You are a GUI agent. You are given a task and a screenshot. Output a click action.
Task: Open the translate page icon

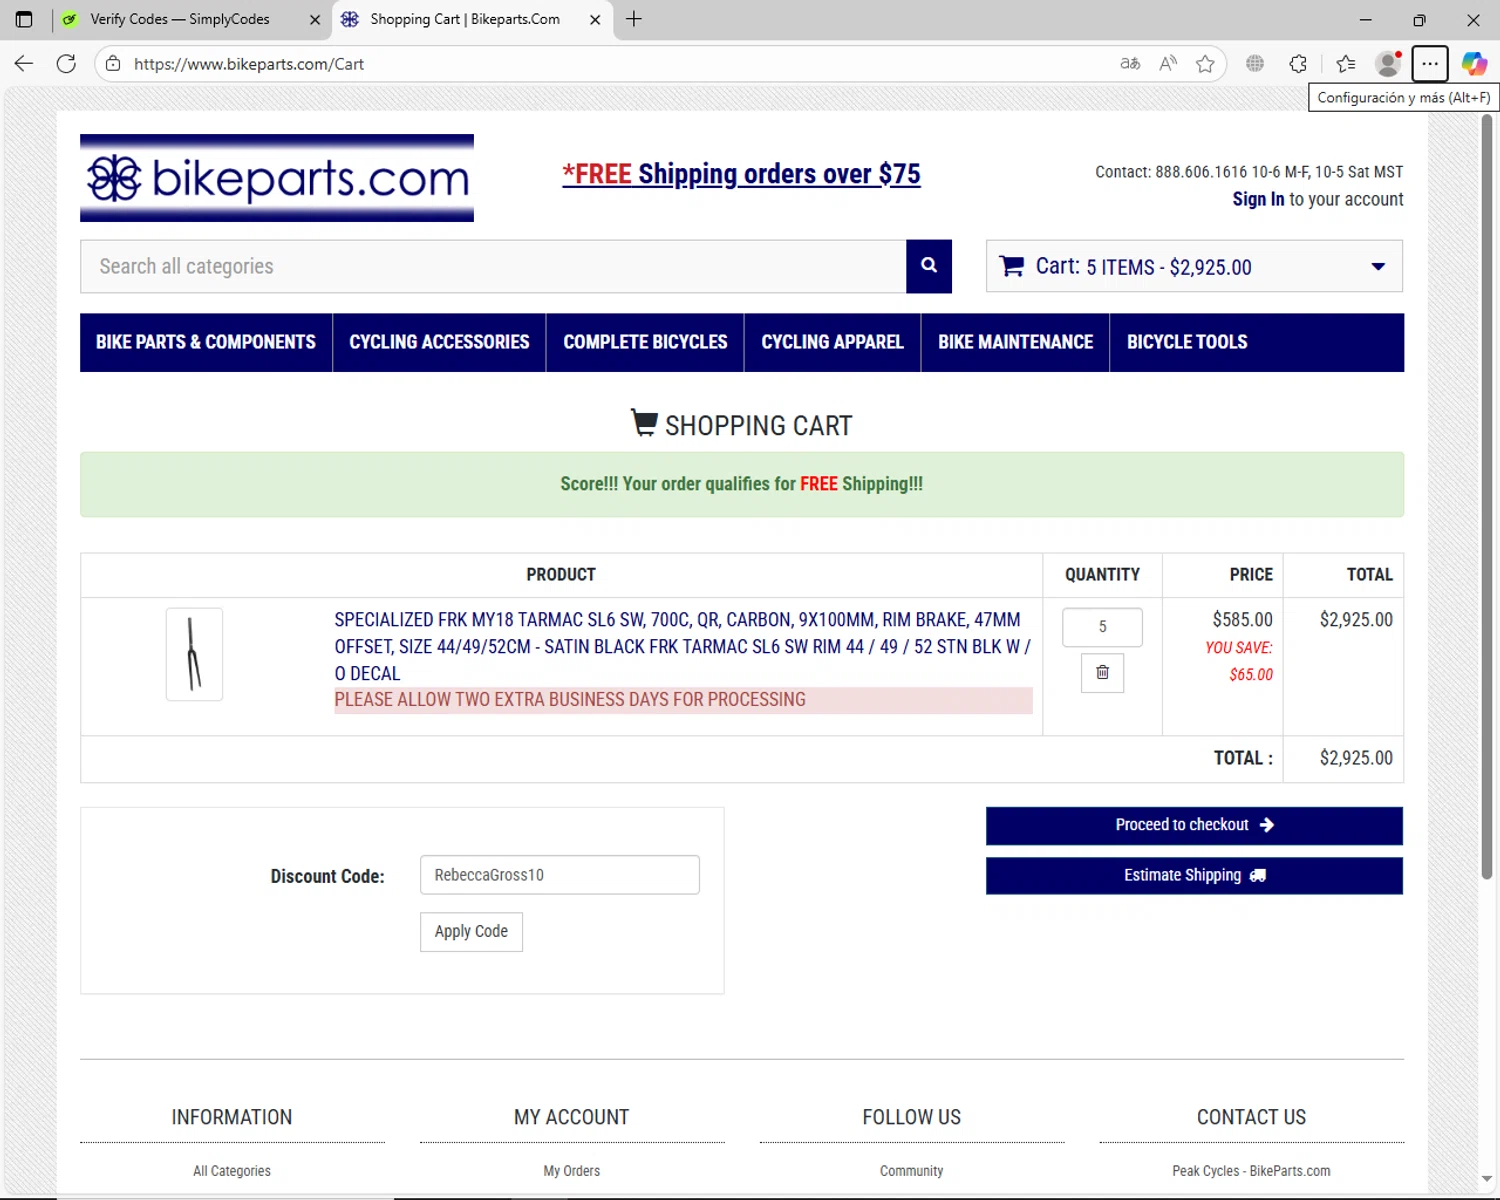pyautogui.click(x=1130, y=64)
